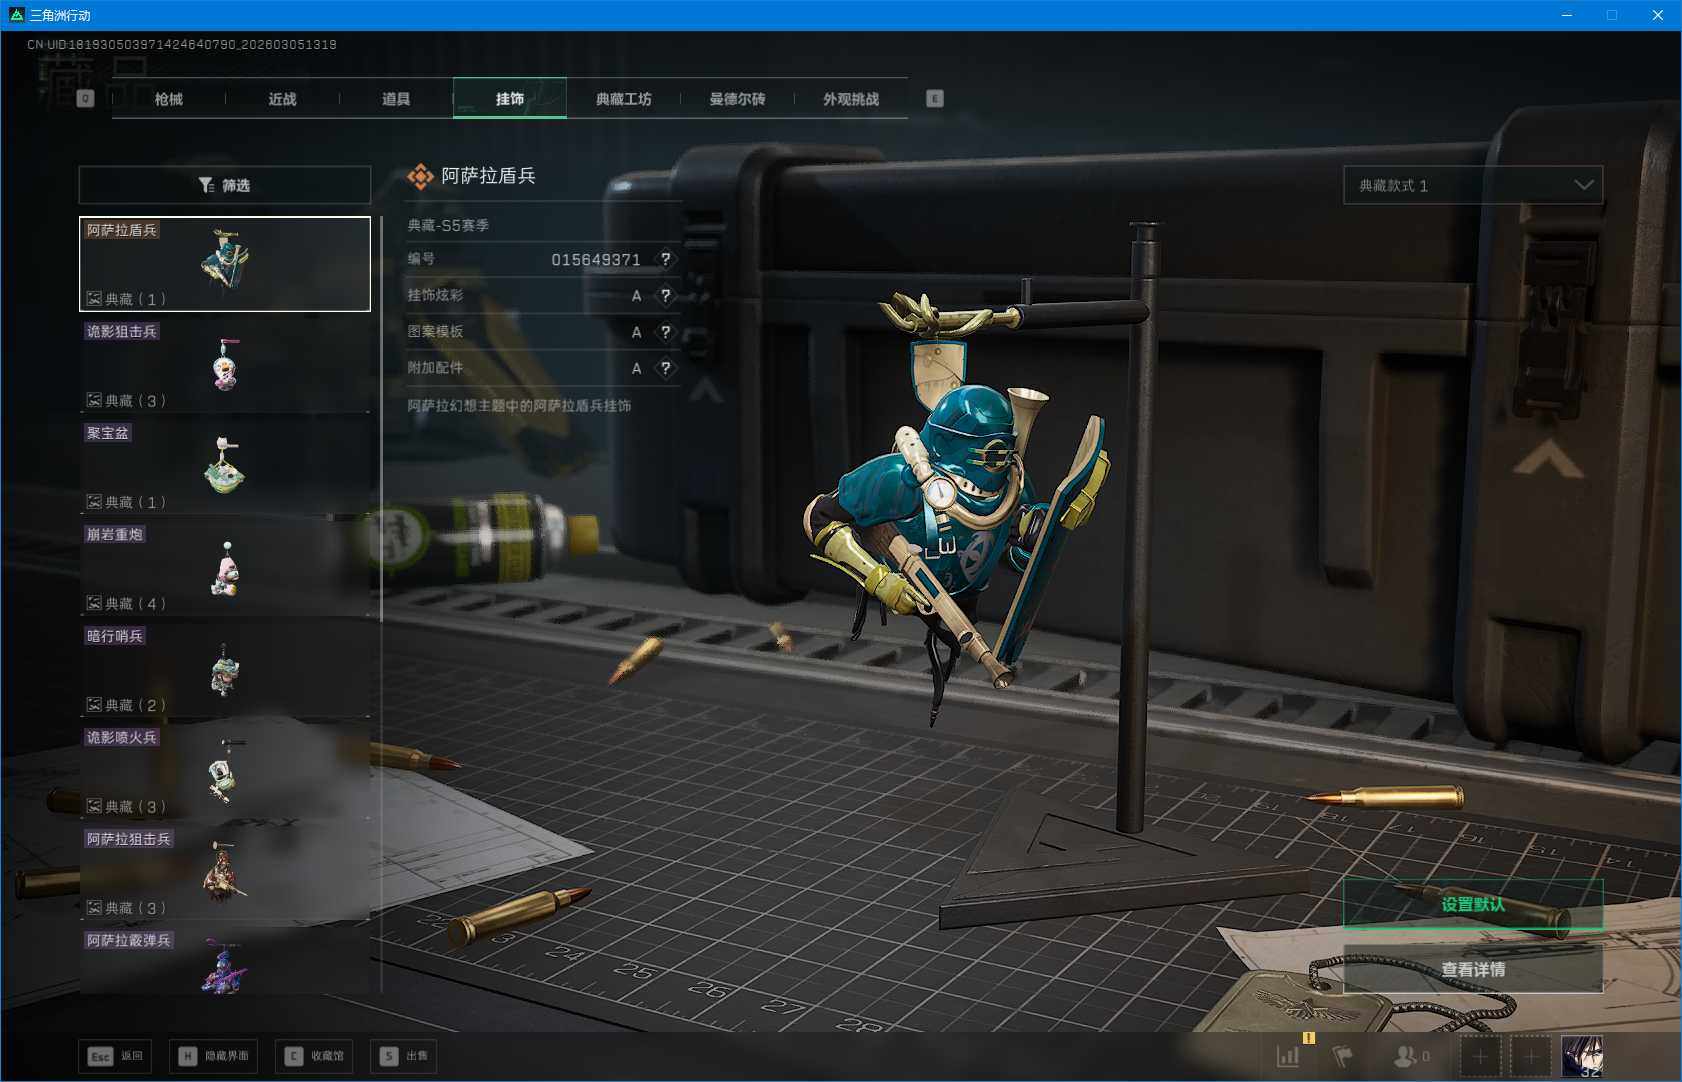
Task: Switch to the 枪械 tab
Action: 169,99
